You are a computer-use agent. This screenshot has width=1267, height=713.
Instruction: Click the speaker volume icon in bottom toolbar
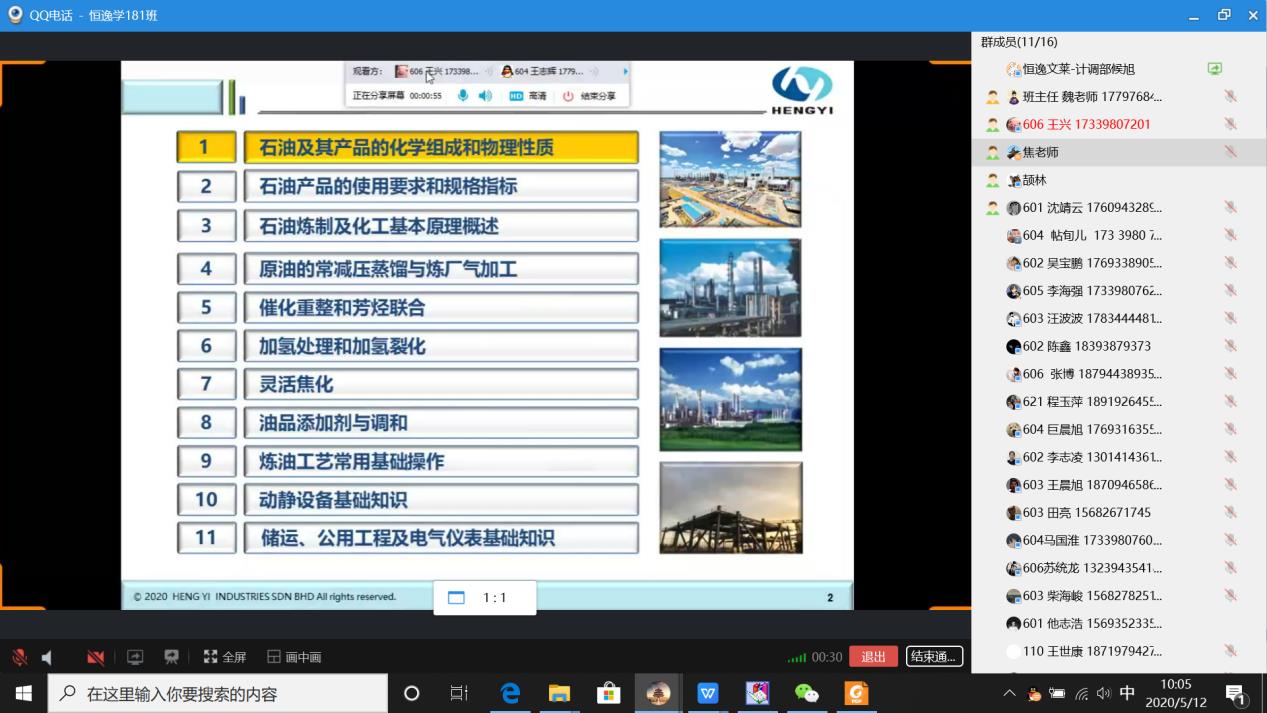click(x=47, y=657)
